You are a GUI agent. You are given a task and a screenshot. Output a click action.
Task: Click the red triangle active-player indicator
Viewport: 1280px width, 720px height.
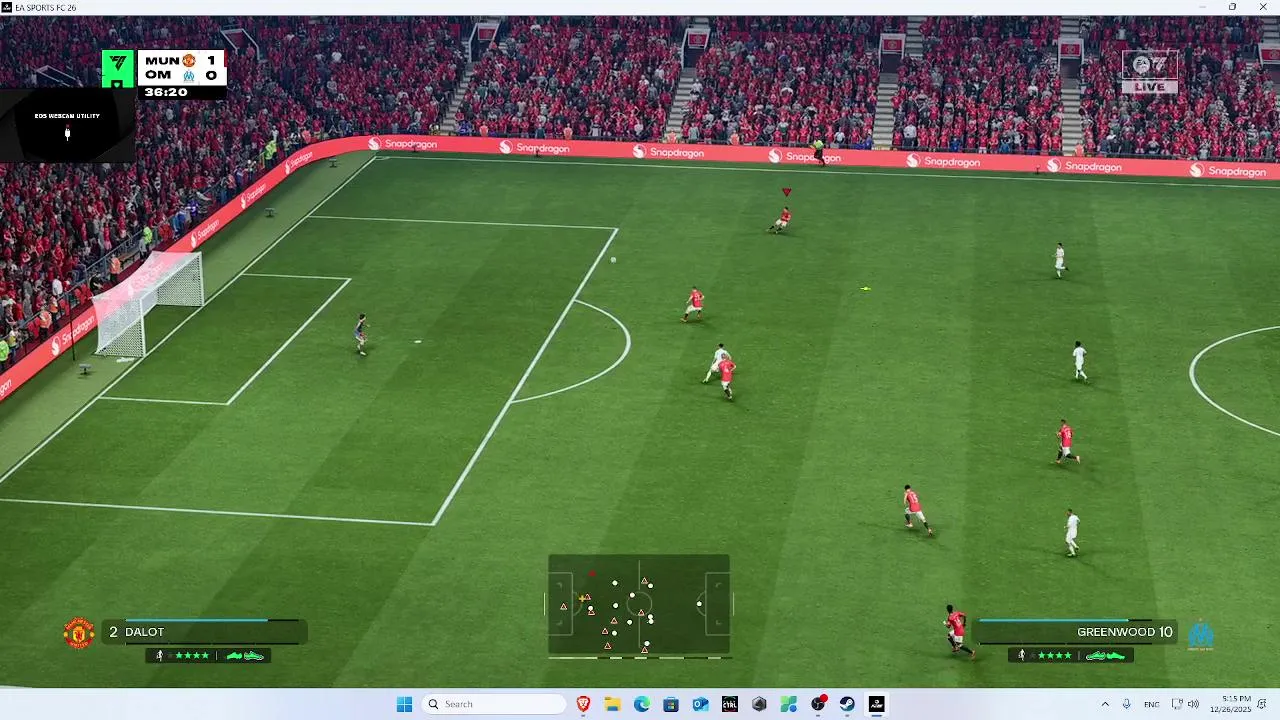786,192
